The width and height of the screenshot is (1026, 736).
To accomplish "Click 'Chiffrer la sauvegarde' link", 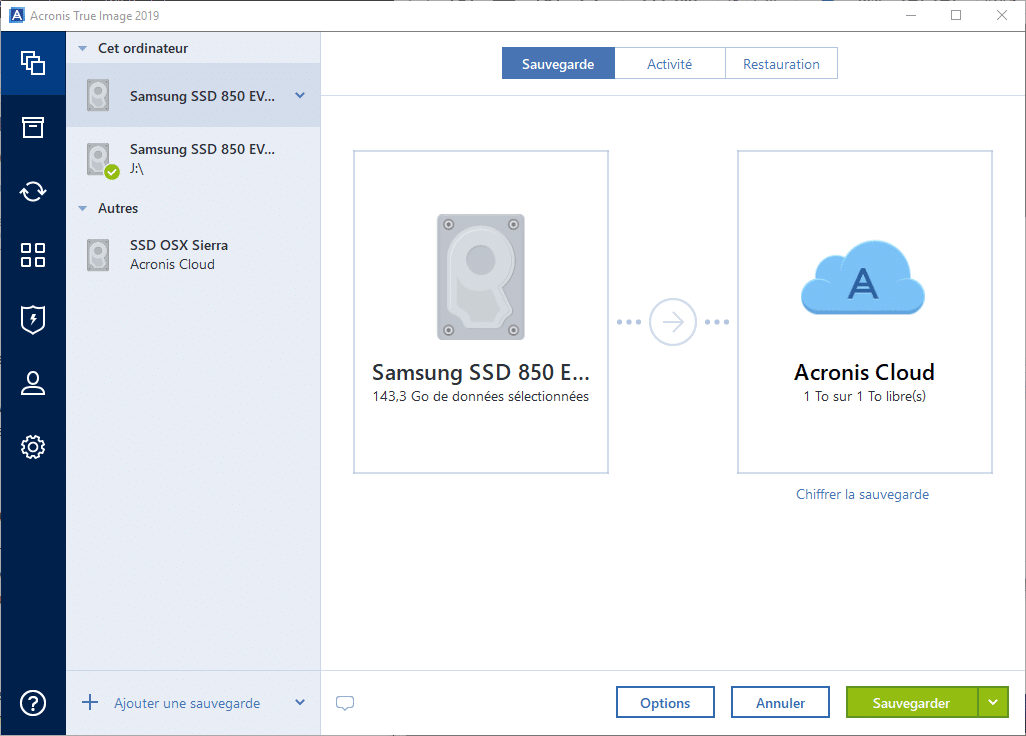I will [x=862, y=494].
